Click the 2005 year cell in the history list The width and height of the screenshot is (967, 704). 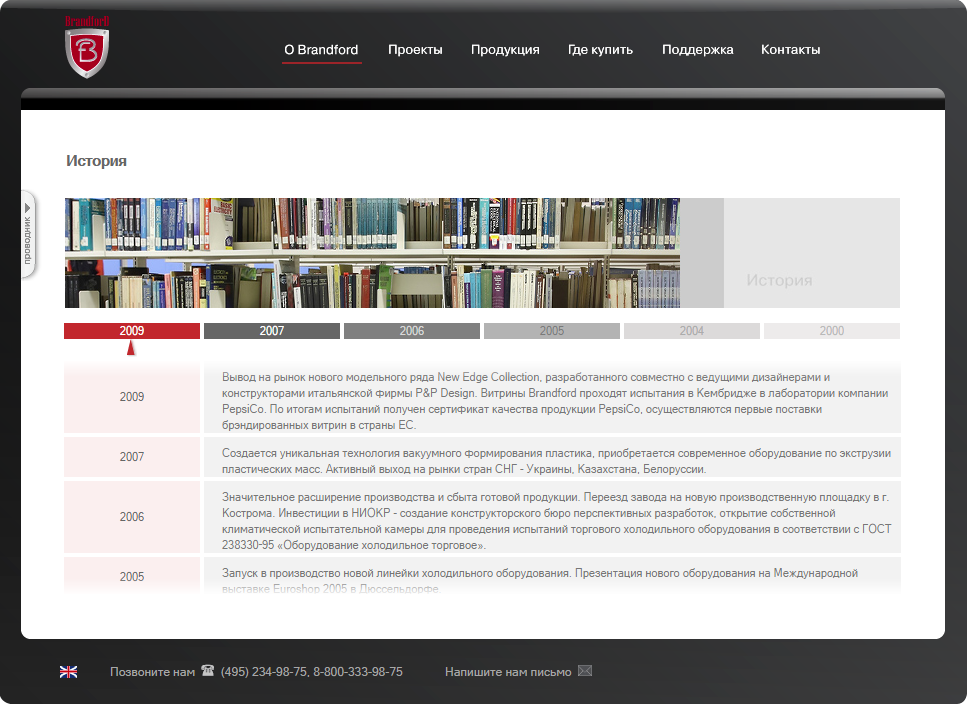132,576
